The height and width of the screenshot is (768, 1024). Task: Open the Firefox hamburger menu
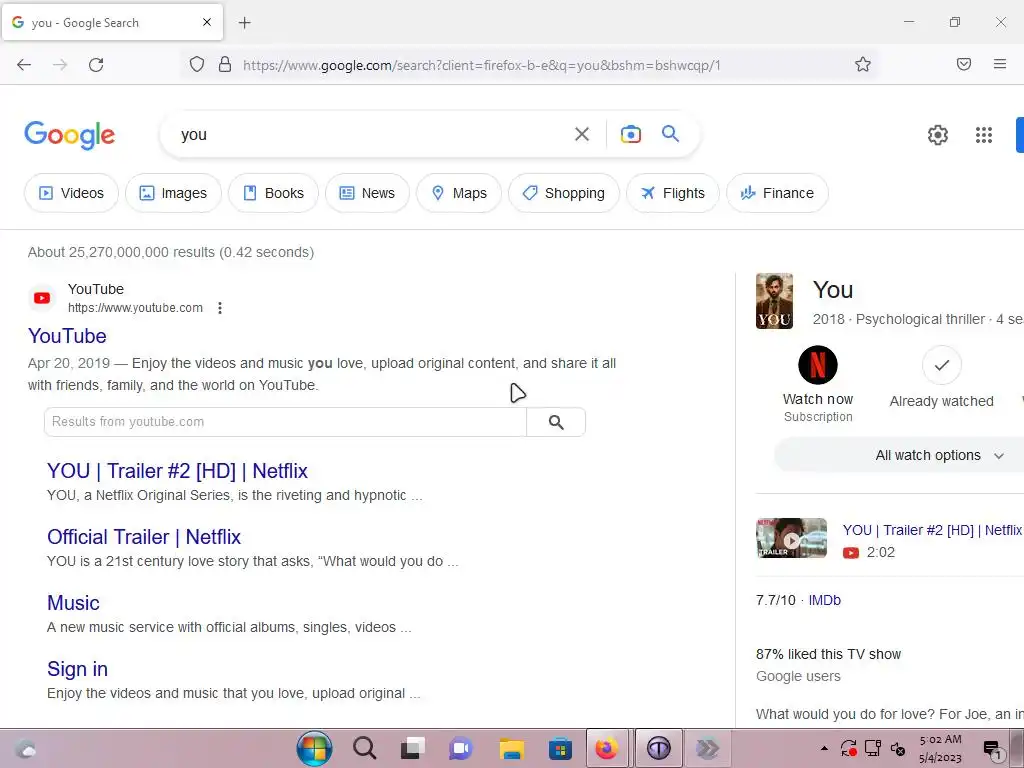[1000, 64]
